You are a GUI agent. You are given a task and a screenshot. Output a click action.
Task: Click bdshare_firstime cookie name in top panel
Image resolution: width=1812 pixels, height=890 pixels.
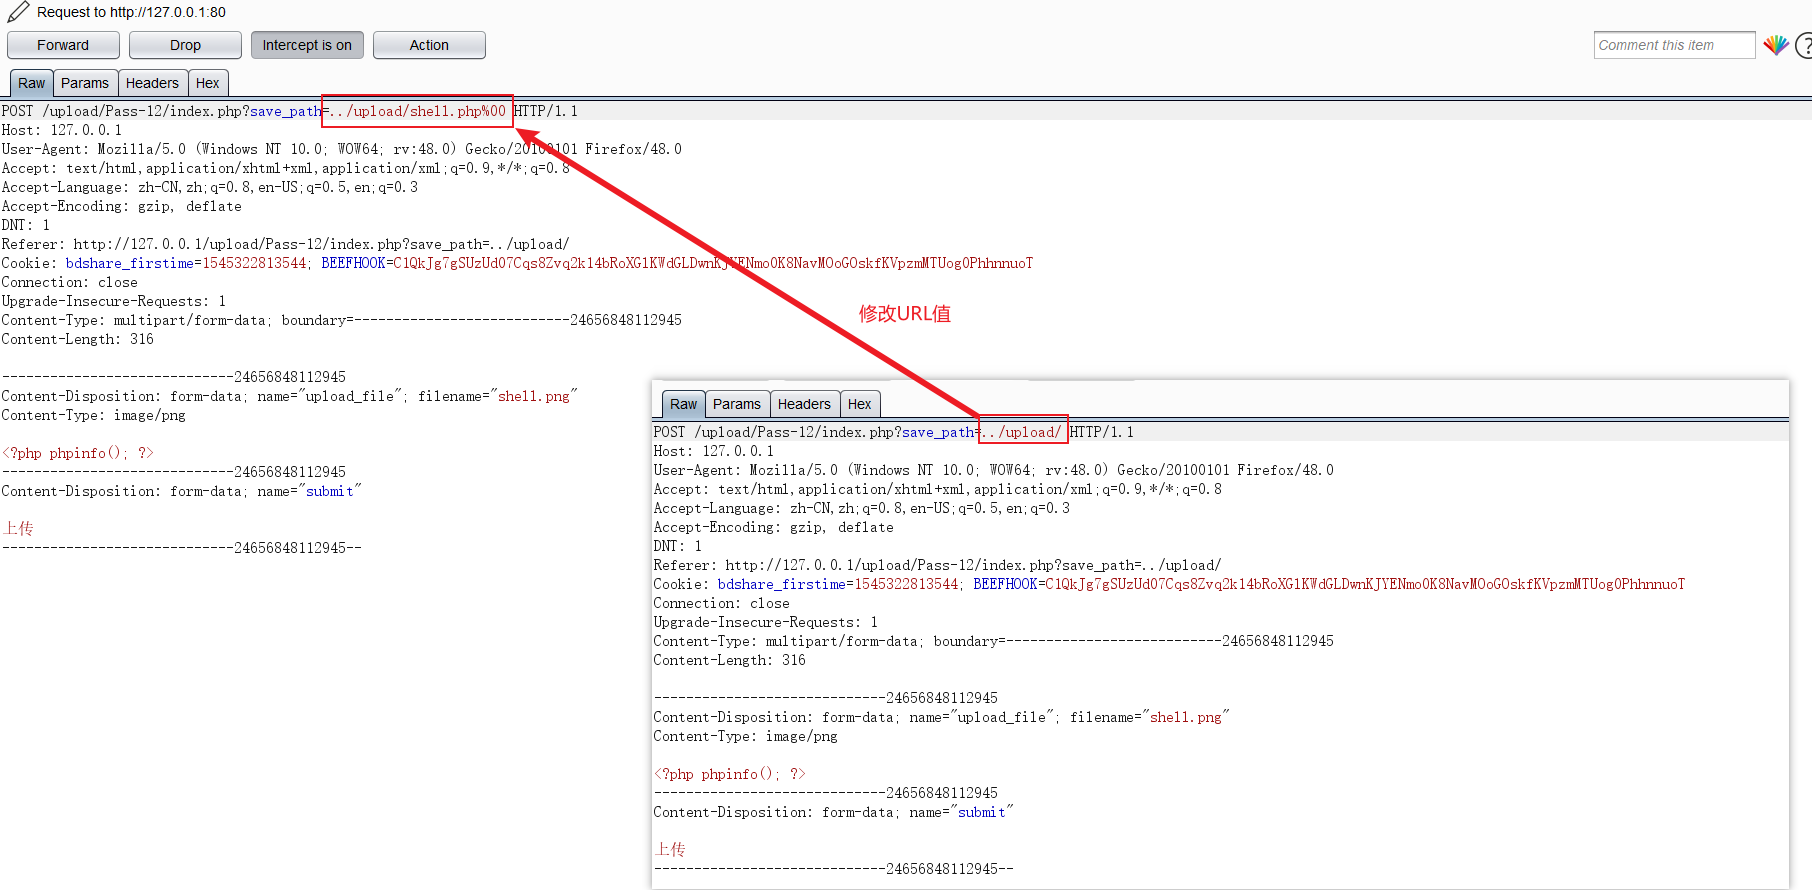[130, 263]
